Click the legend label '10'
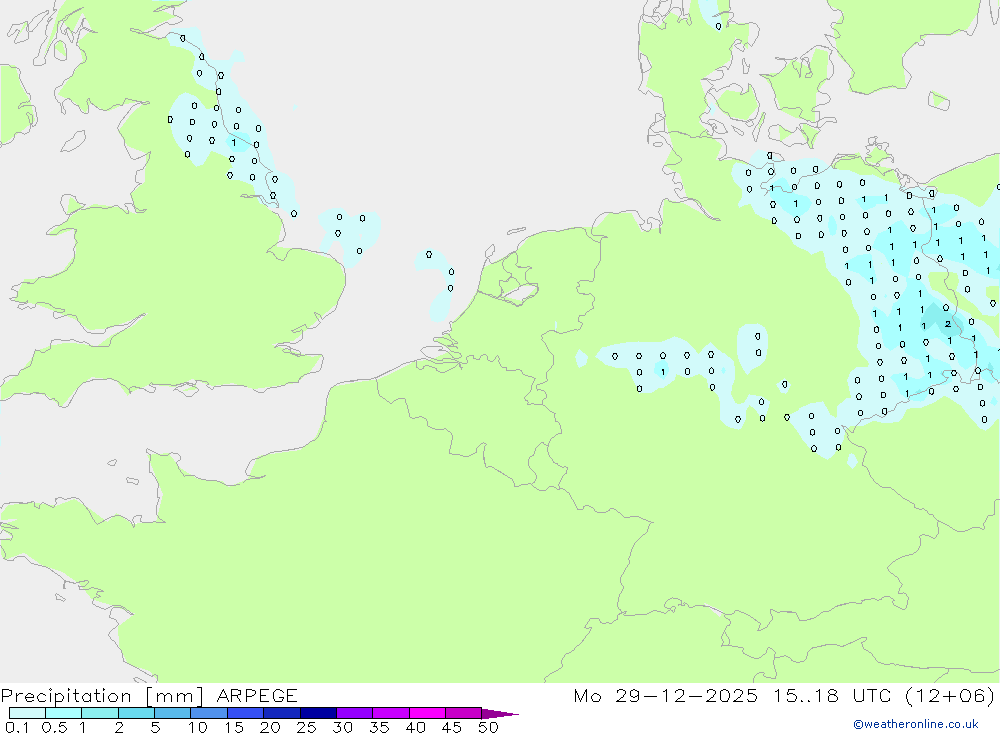Screen dimensions: 1000x733 coord(198,727)
